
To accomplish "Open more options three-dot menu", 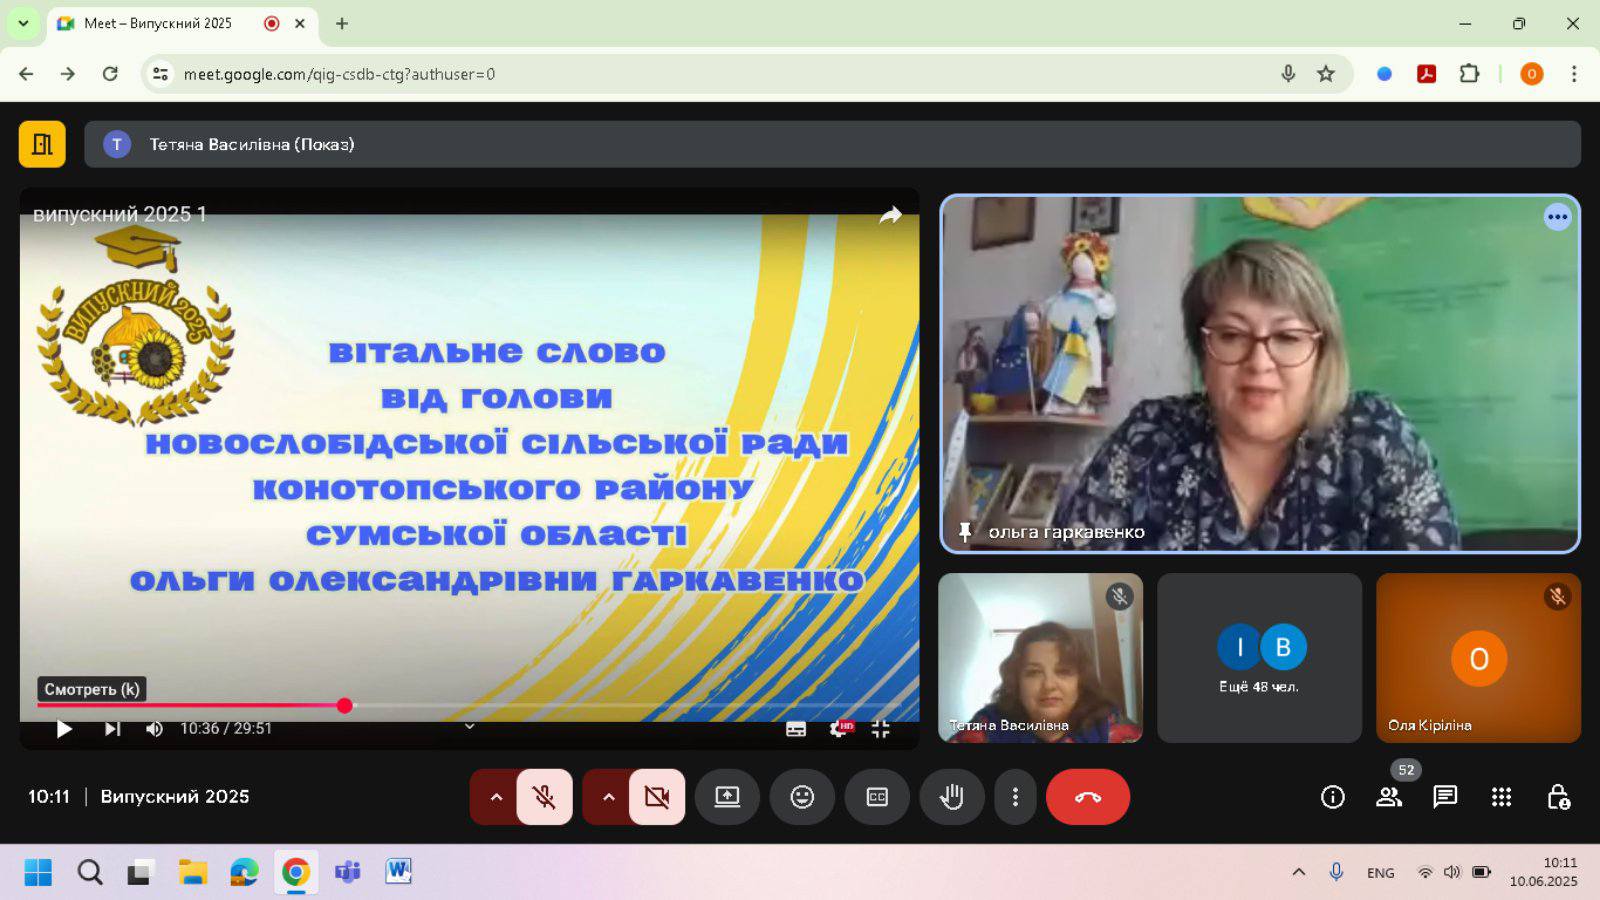I will (x=1015, y=797).
